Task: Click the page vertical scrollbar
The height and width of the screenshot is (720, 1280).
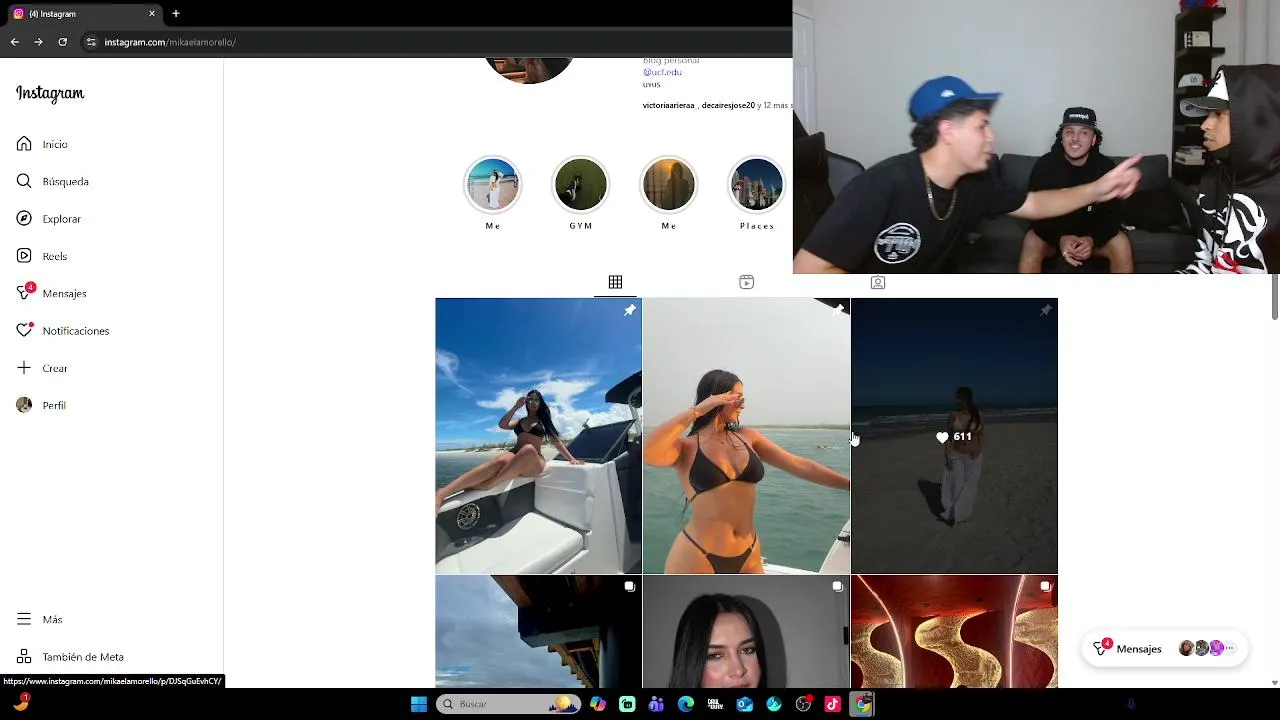Action: (x=1274, y=296)
